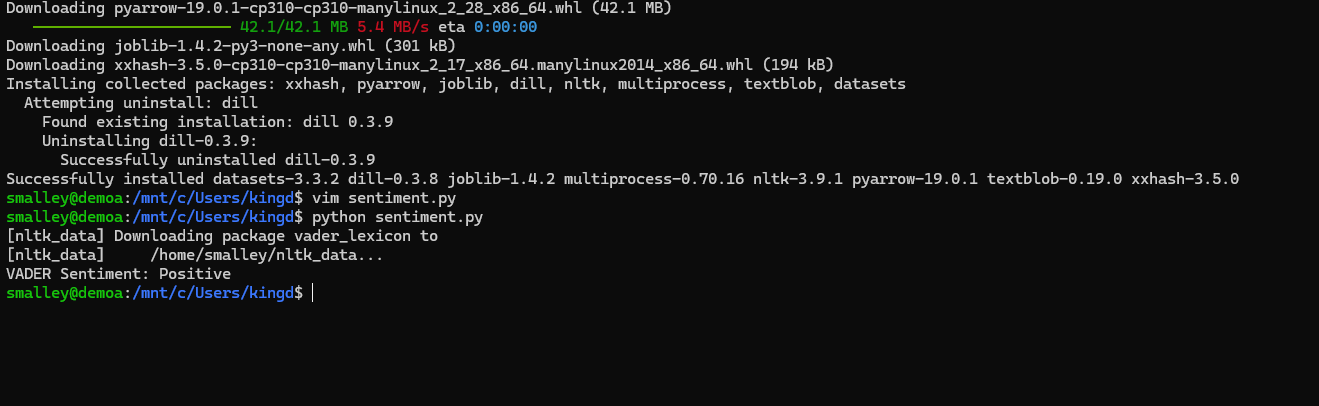Click the last 'smalley@demoa' prompt text
The image size is (1319, 406).
coord(64,293)
